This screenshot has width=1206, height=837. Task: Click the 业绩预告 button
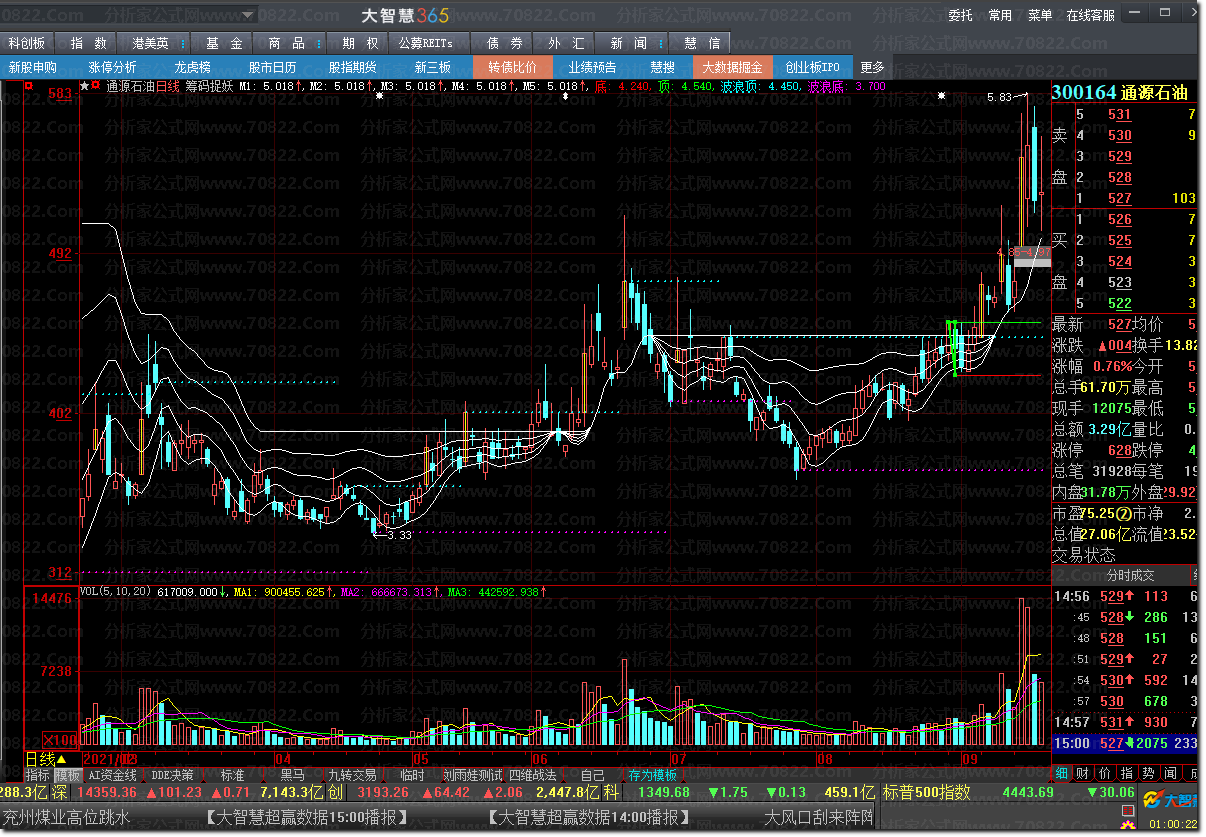592,67
